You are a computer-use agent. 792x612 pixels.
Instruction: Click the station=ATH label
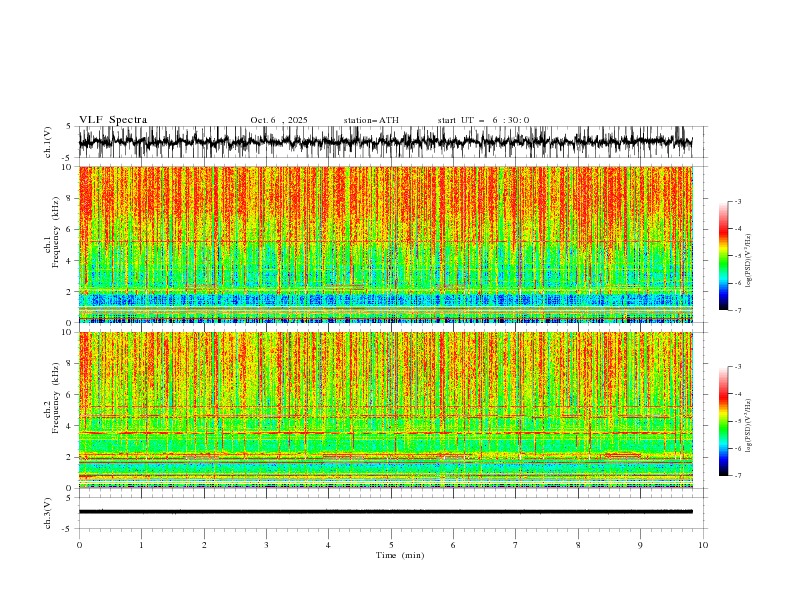coord(371,120)
